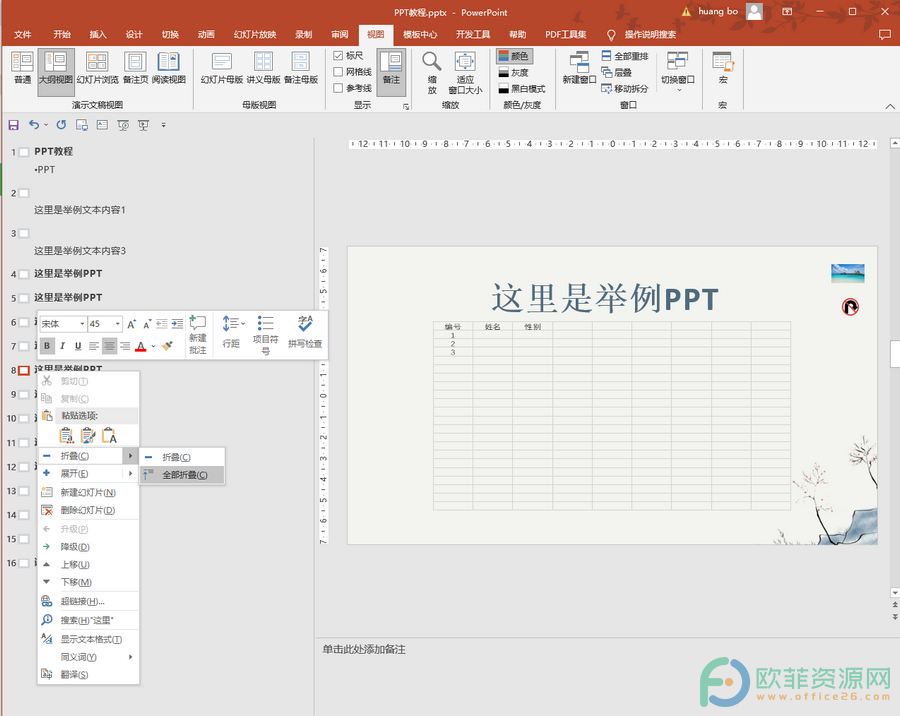Open the comments pane icon at top right
Screen dimensions: 900x716
885,35
